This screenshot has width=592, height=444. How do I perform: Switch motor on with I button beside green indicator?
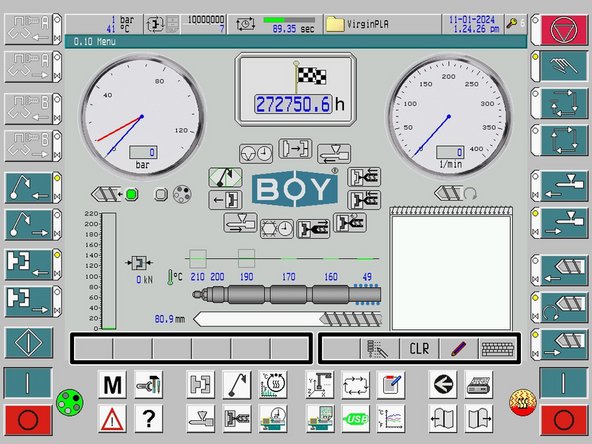pyautogui.click(x=28, y=383)
